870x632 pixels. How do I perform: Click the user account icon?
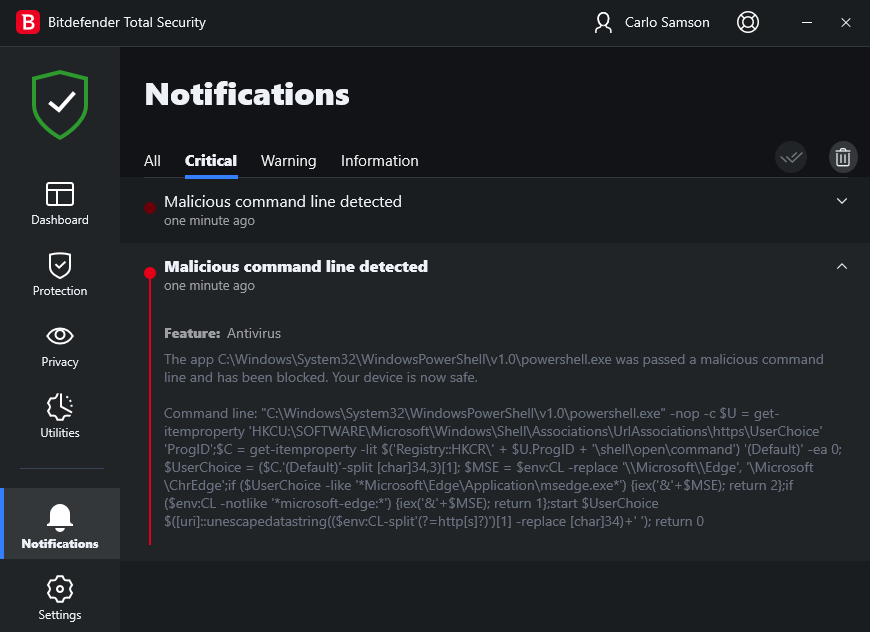pyautogui.click(x=603, y=22)
